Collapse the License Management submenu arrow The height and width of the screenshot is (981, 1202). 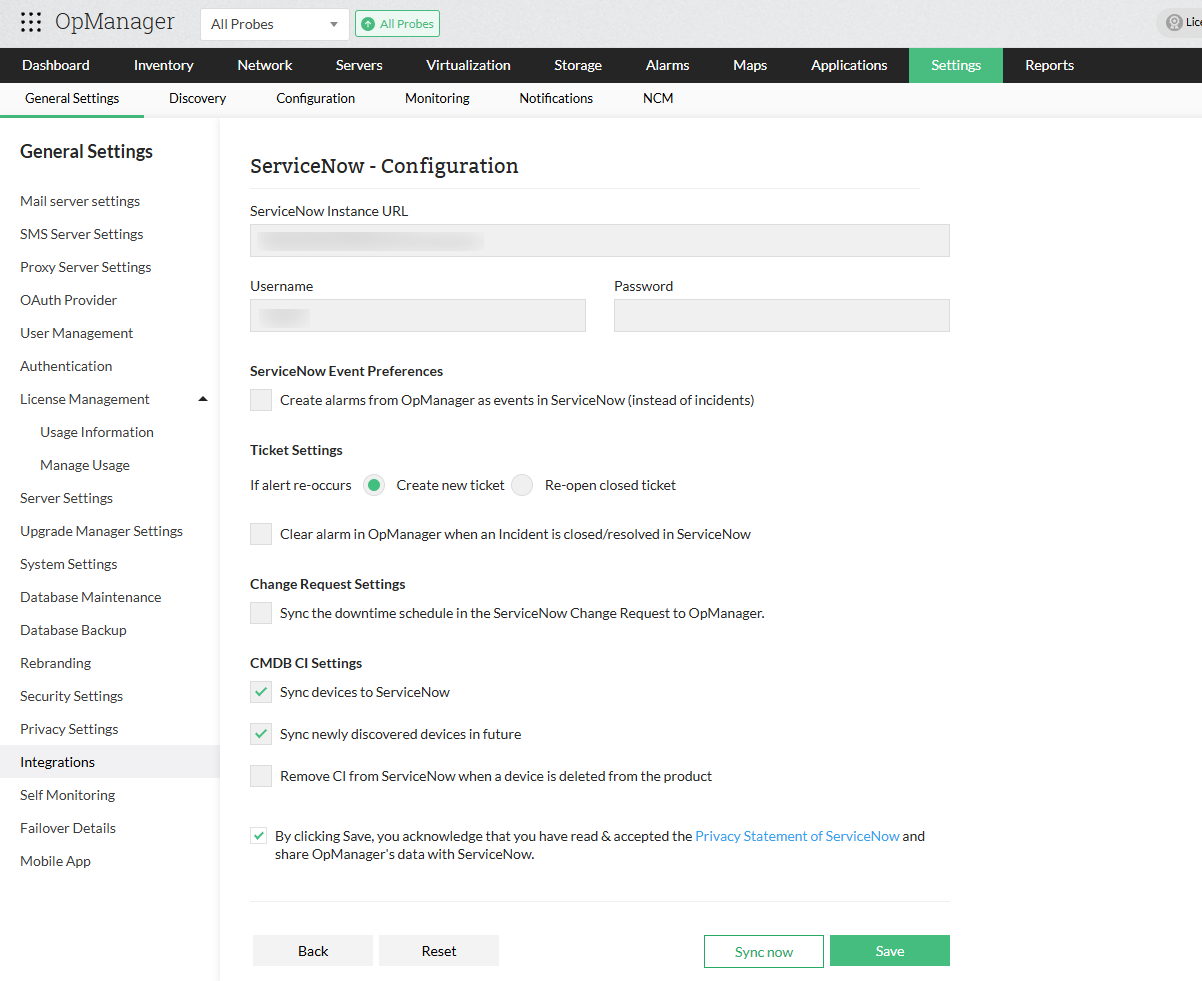point(203,399)
